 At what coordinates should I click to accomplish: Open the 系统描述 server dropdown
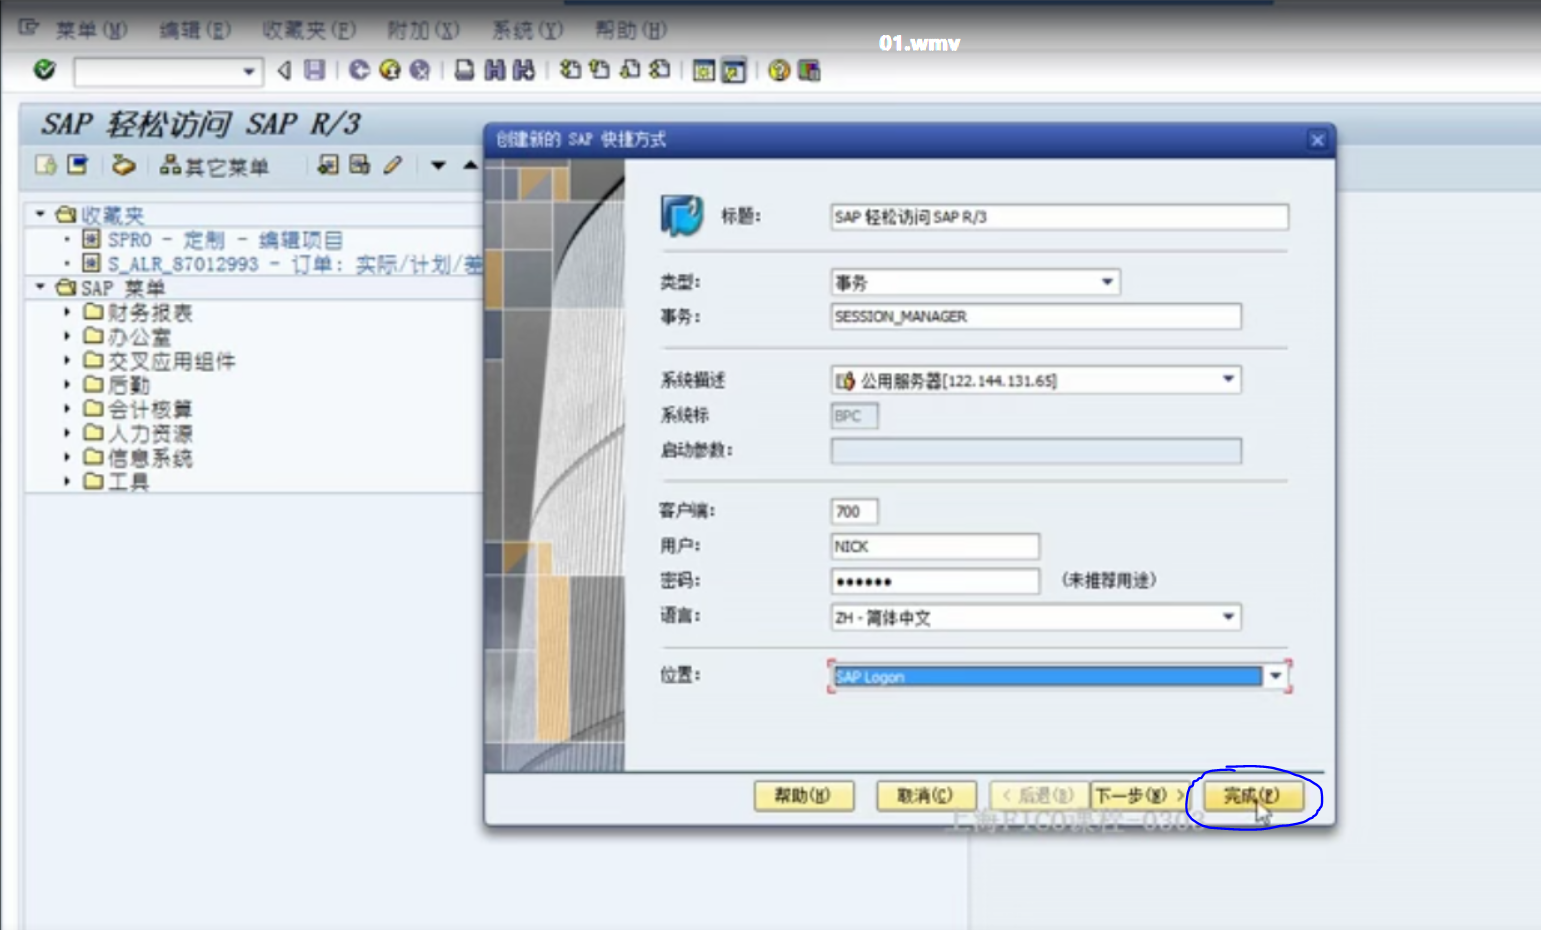[1229, 380]
